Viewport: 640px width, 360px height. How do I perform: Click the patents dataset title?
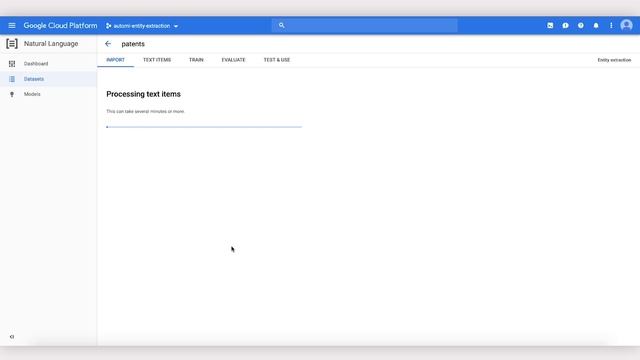pos(133,44)
